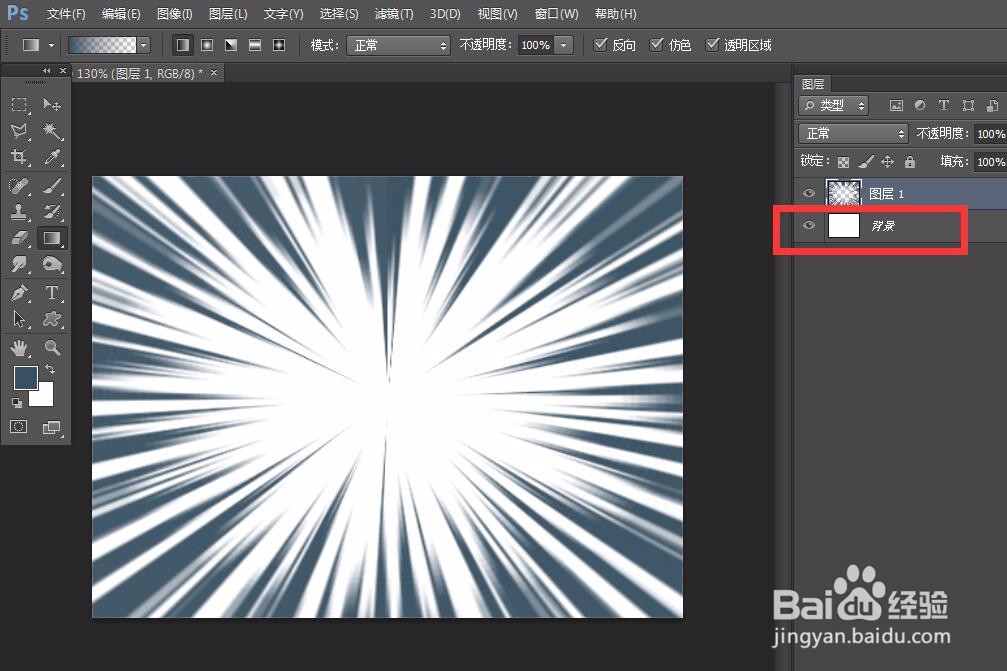
Task: Select the Spot Healing Brush tool
Action: [x=19, y=186]
